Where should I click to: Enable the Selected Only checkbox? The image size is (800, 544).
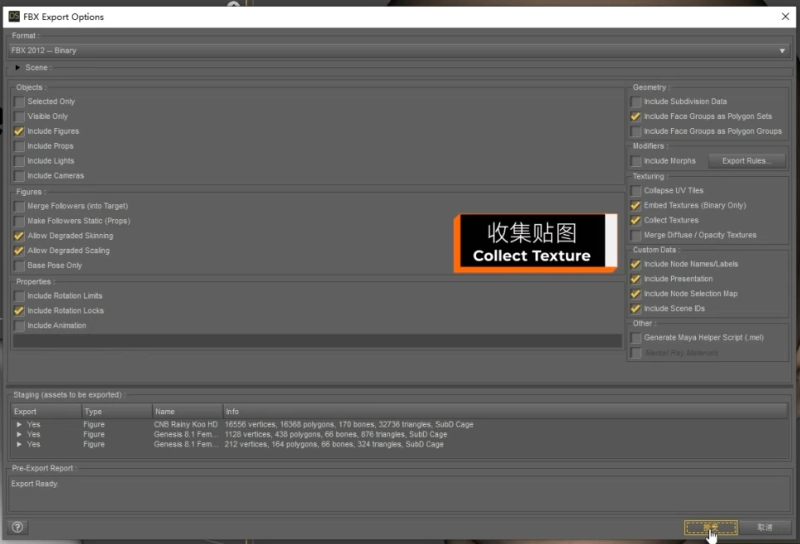pos(20,102)
